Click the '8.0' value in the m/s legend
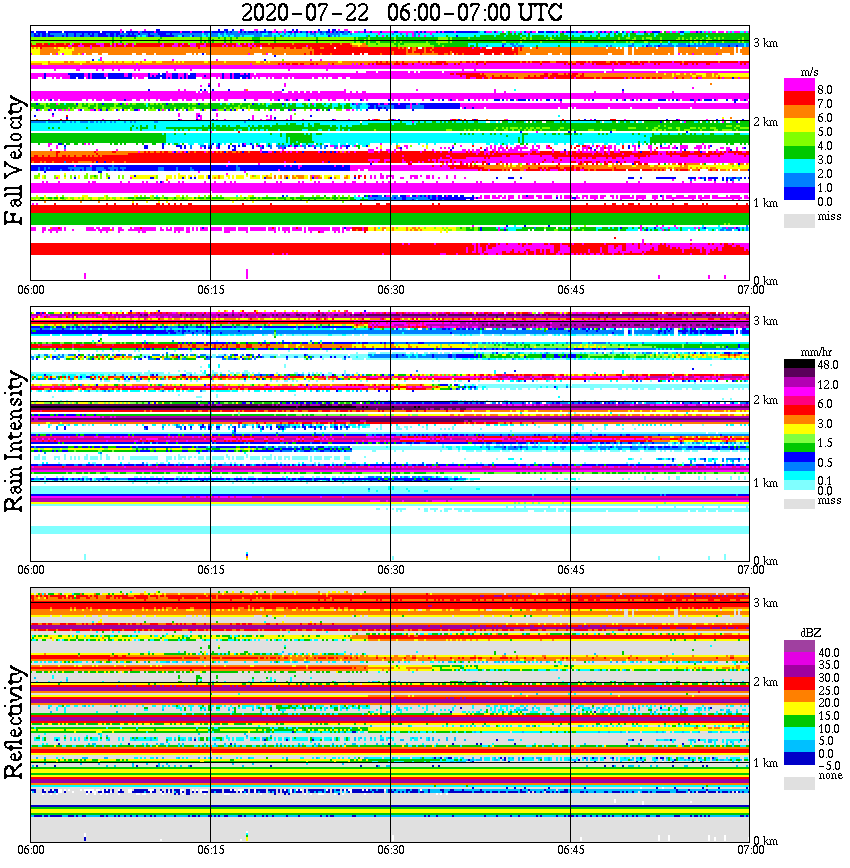 (x=825, y=90)
